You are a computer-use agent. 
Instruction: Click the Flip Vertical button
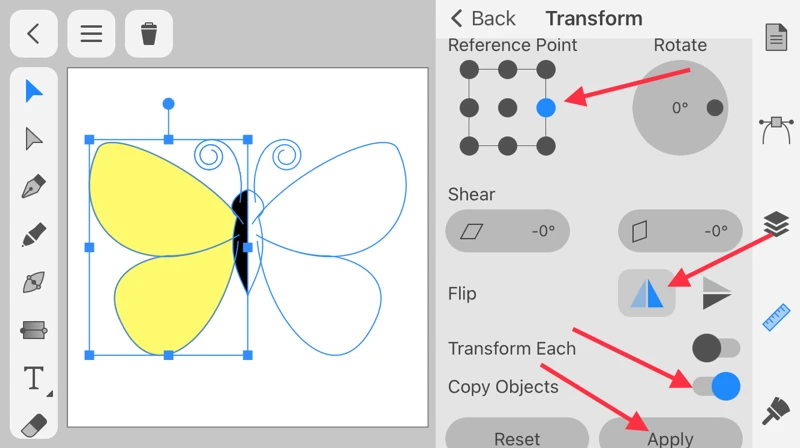[716, 293]
